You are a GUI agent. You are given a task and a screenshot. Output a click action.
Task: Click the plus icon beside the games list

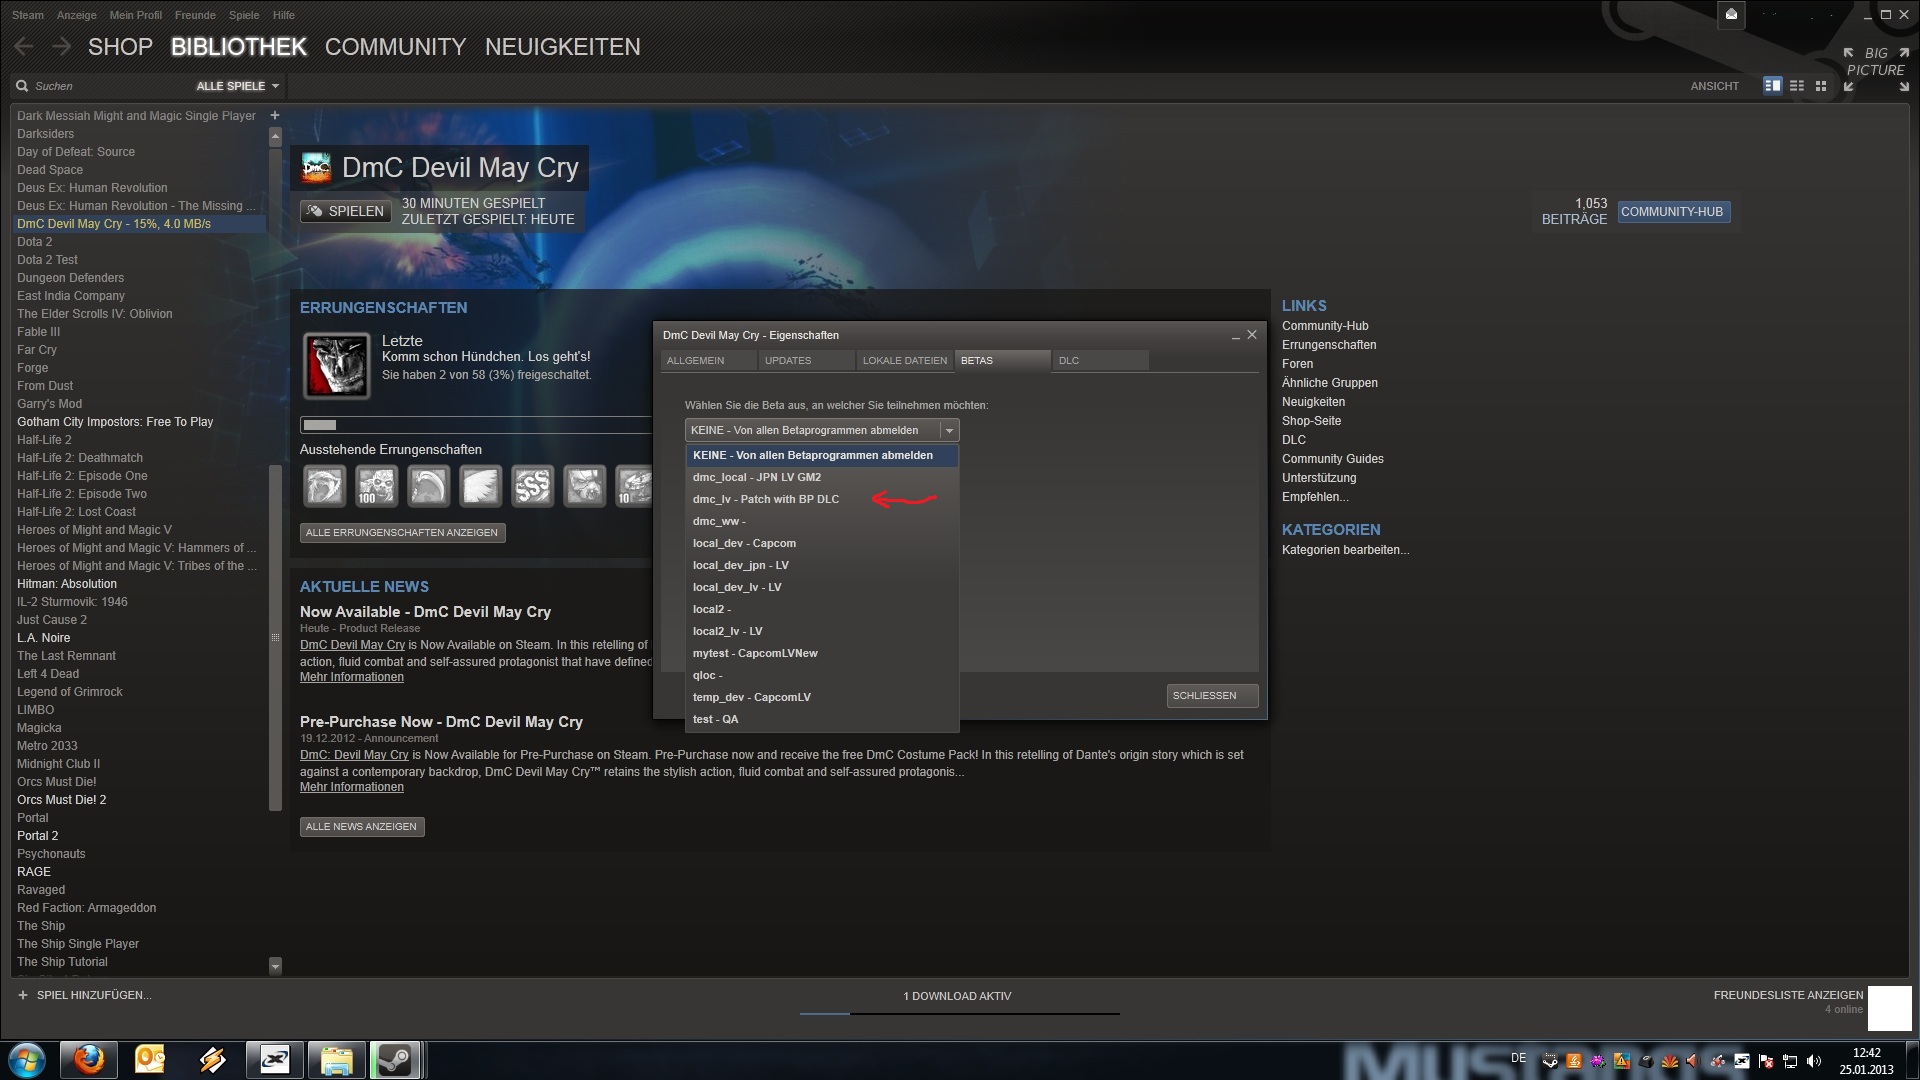(x=275, y=116)
